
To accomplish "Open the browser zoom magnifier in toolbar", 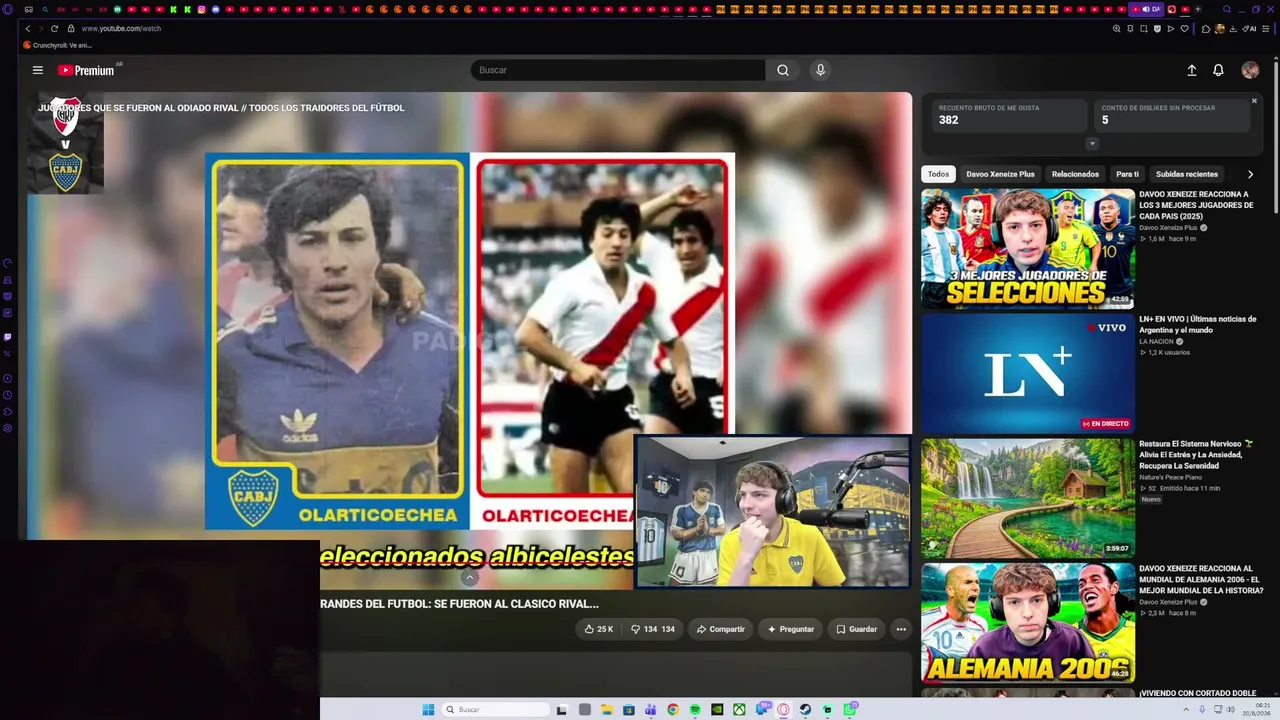I will (1116, 29).
